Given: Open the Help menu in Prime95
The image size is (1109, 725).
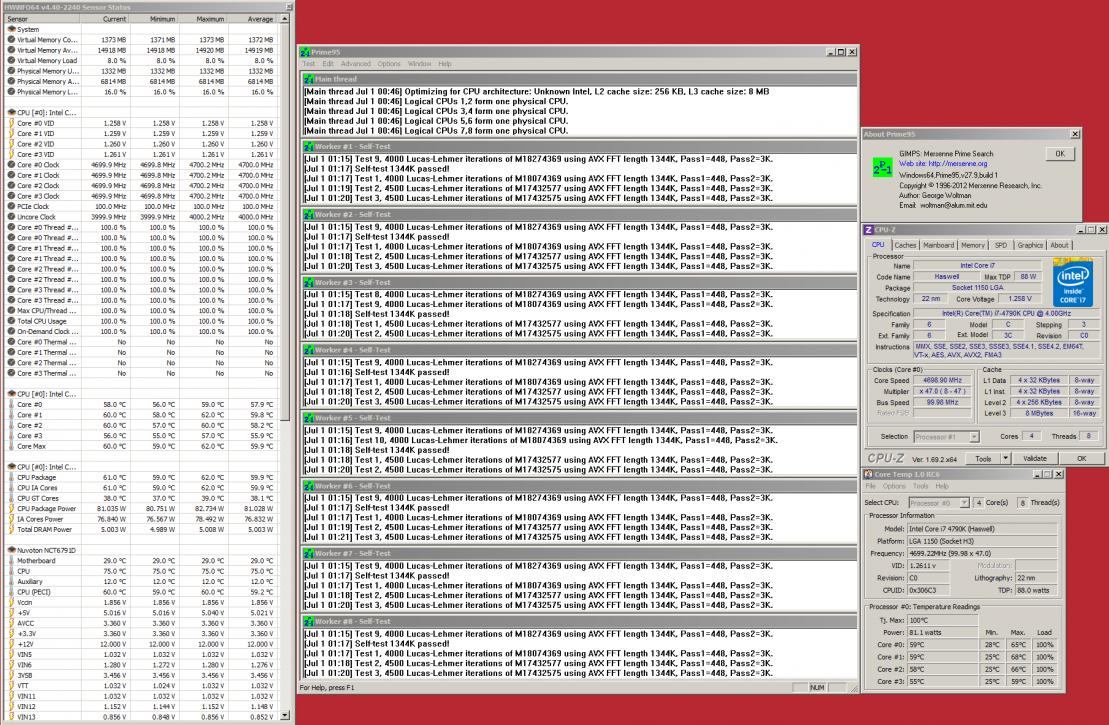Looking at the screenshot, I should [x=445, y=64].
